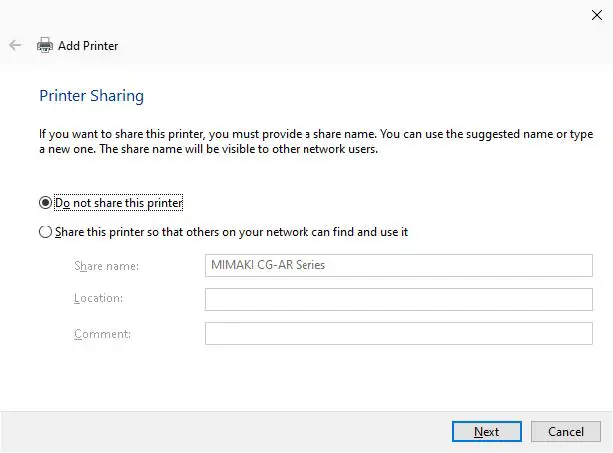Screen dimensions: 613x453
Task: Click the 'Location:' label
Action: click(x=101, y=300)
